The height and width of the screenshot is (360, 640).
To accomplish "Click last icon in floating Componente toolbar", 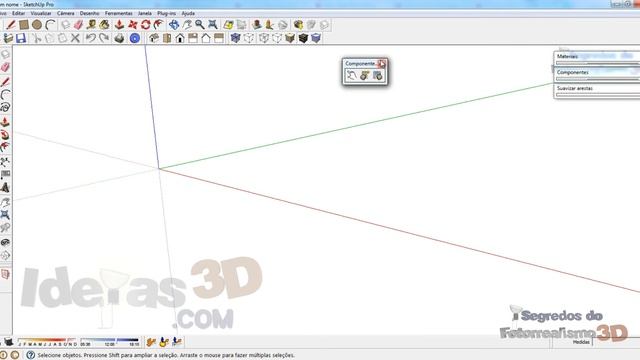I will coord(378,76).
